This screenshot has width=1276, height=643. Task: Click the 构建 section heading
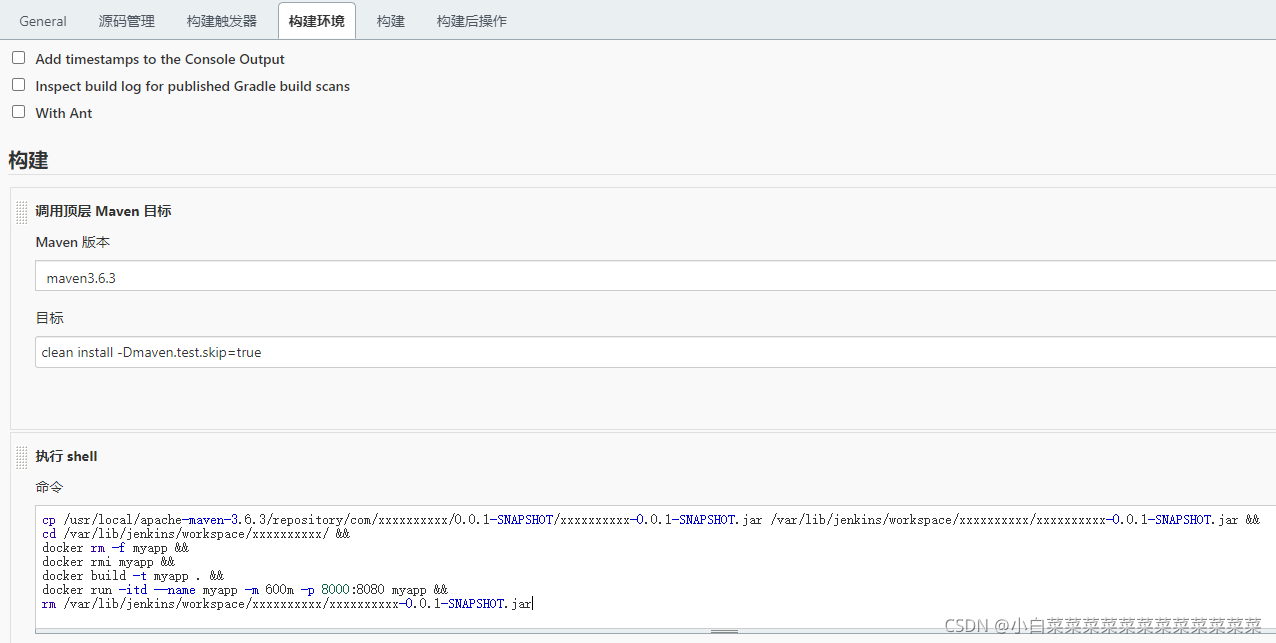pyautogui.click(x=28, y=160)
